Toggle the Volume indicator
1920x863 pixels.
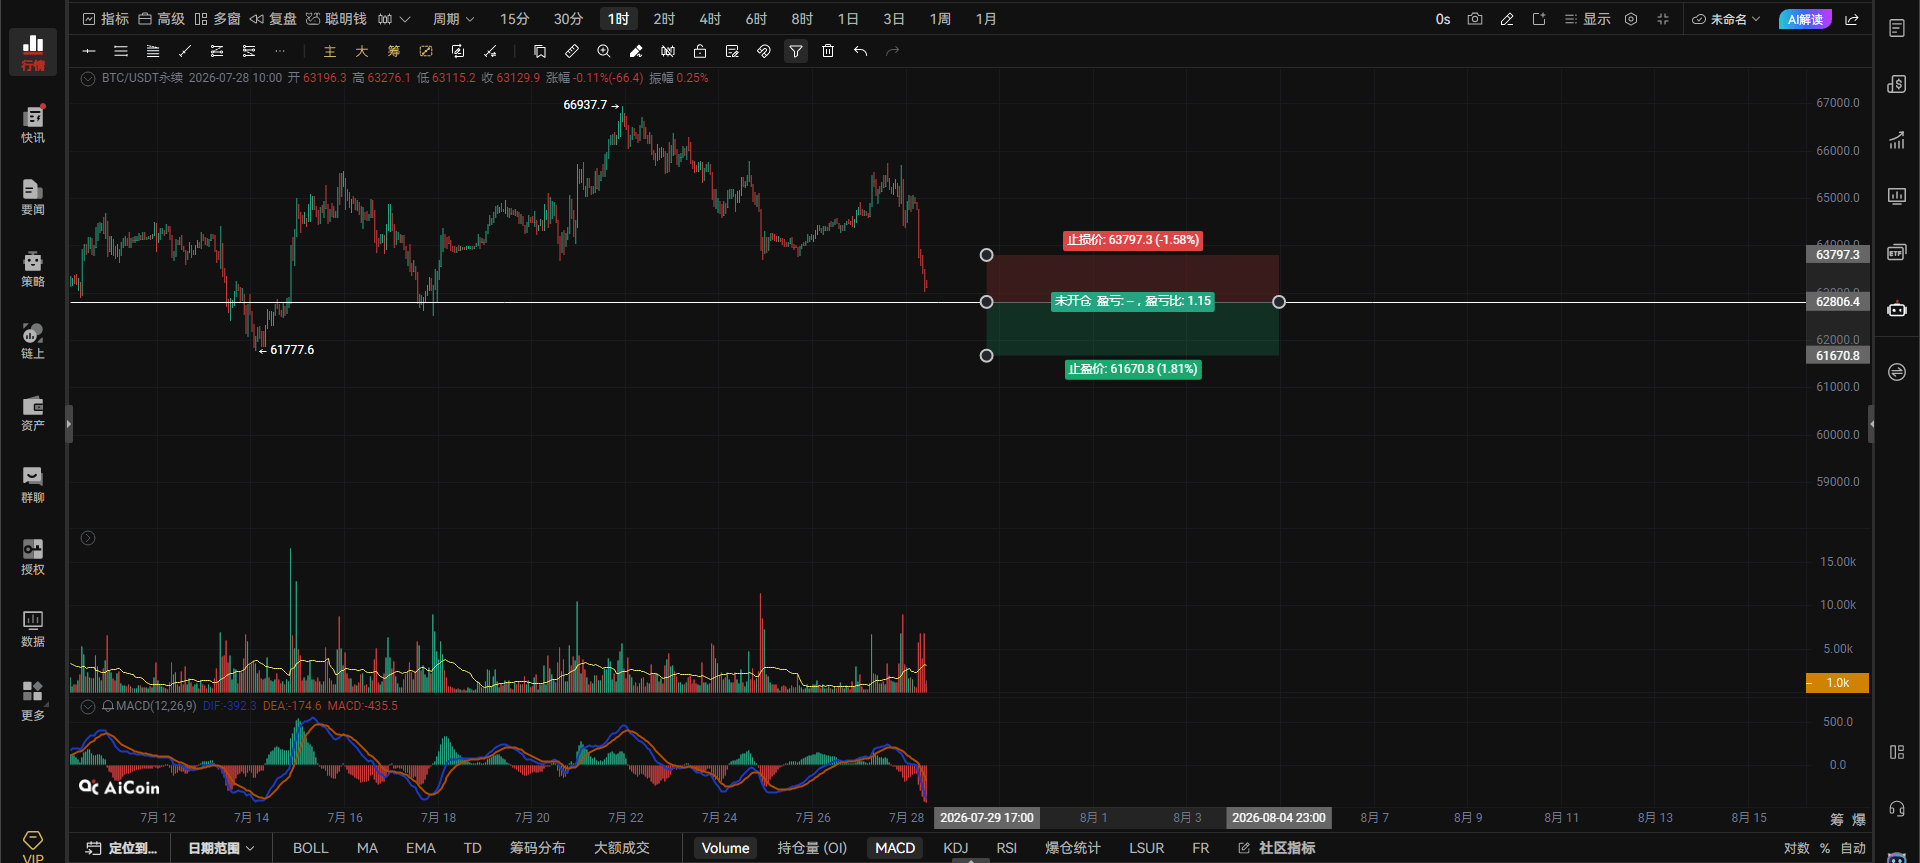click(725, 848)
